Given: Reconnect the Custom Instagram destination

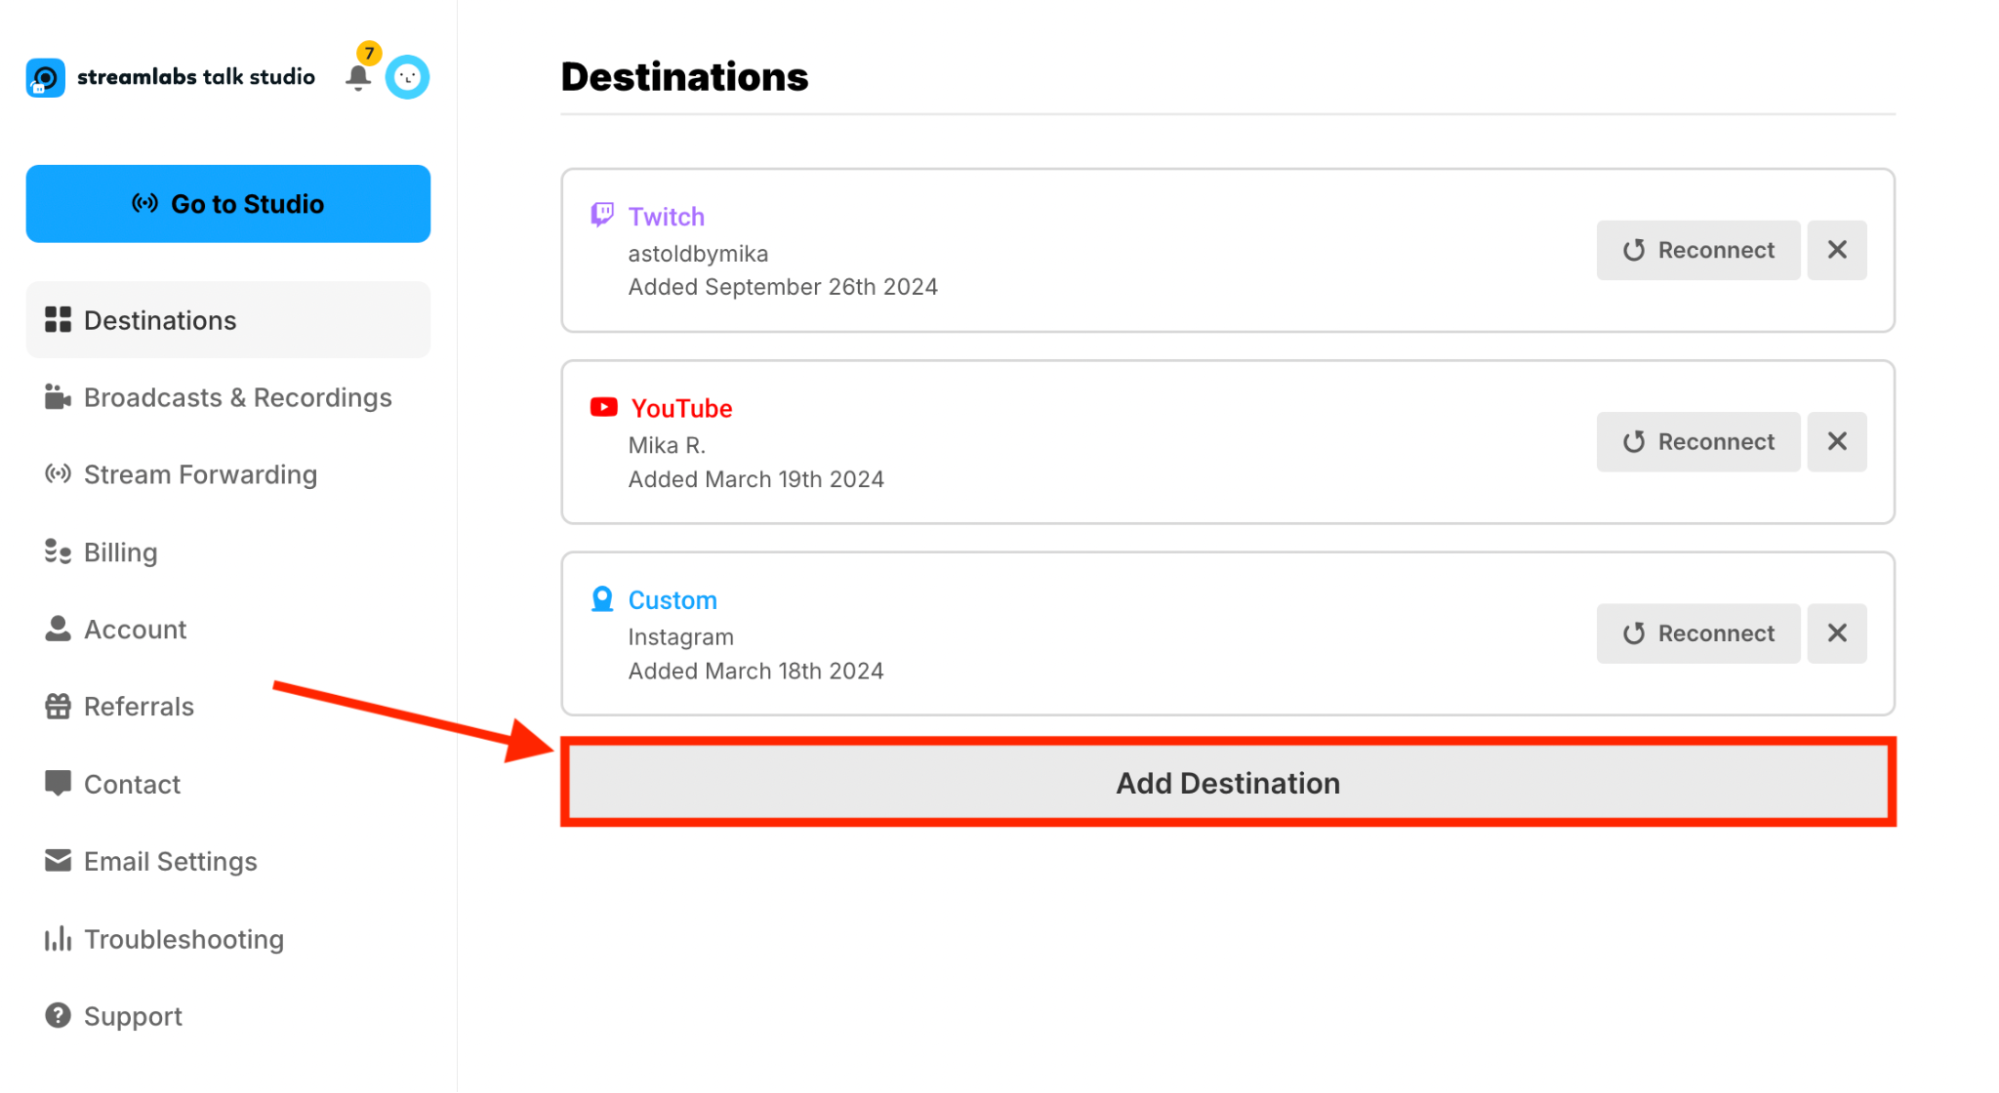Looking at the screenshot, I should (1697, 633).
